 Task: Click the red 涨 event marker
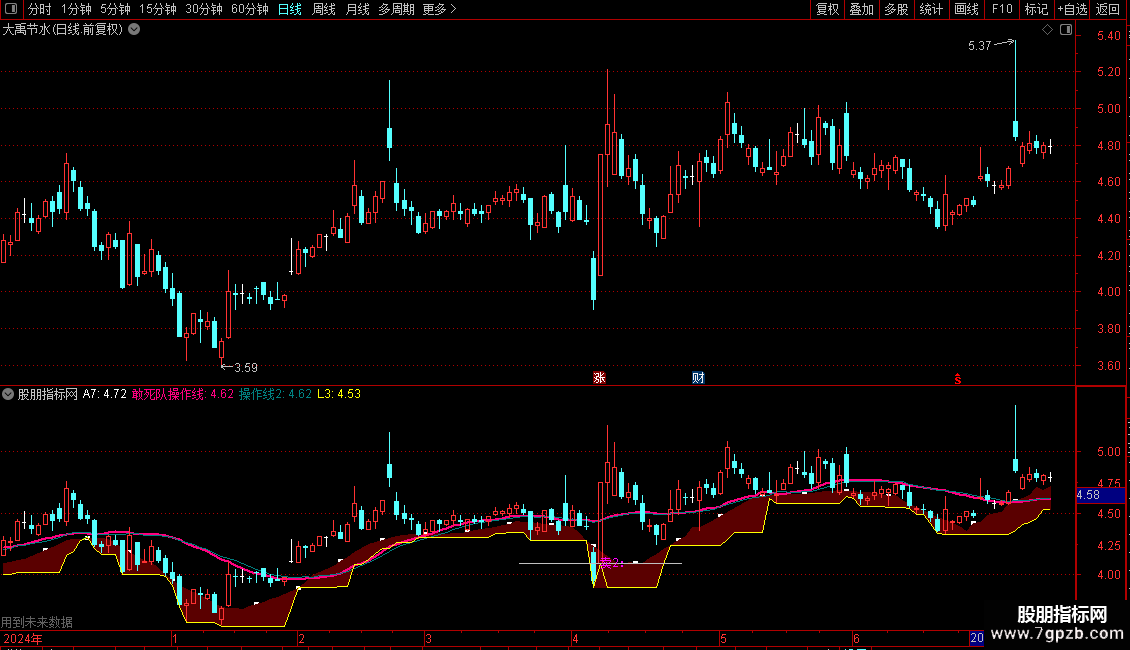(599, 378)
